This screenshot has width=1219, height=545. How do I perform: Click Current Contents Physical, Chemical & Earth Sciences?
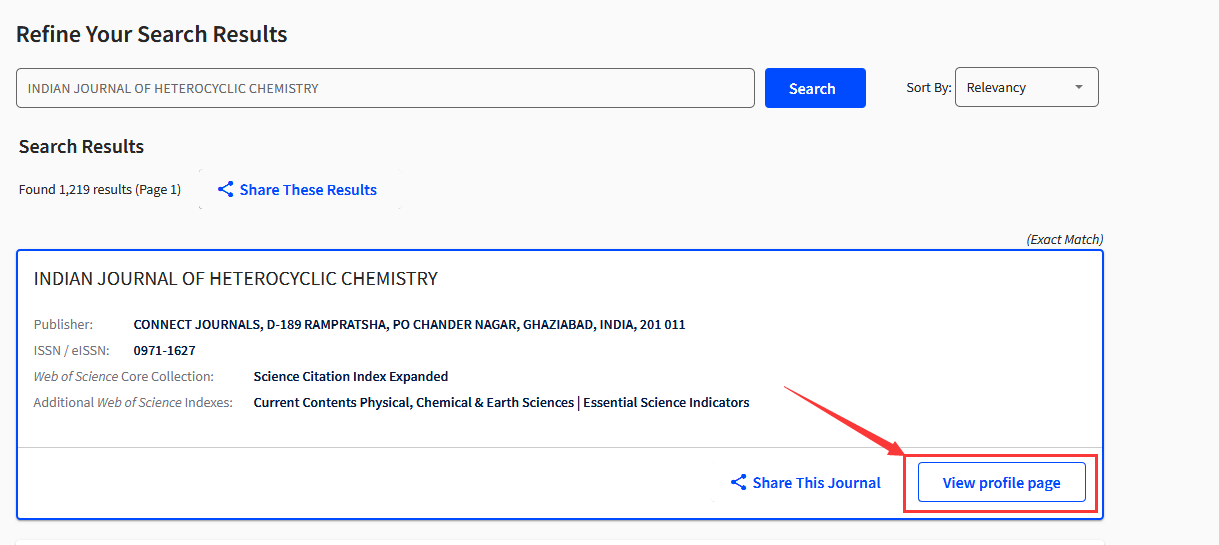[414, 403]
